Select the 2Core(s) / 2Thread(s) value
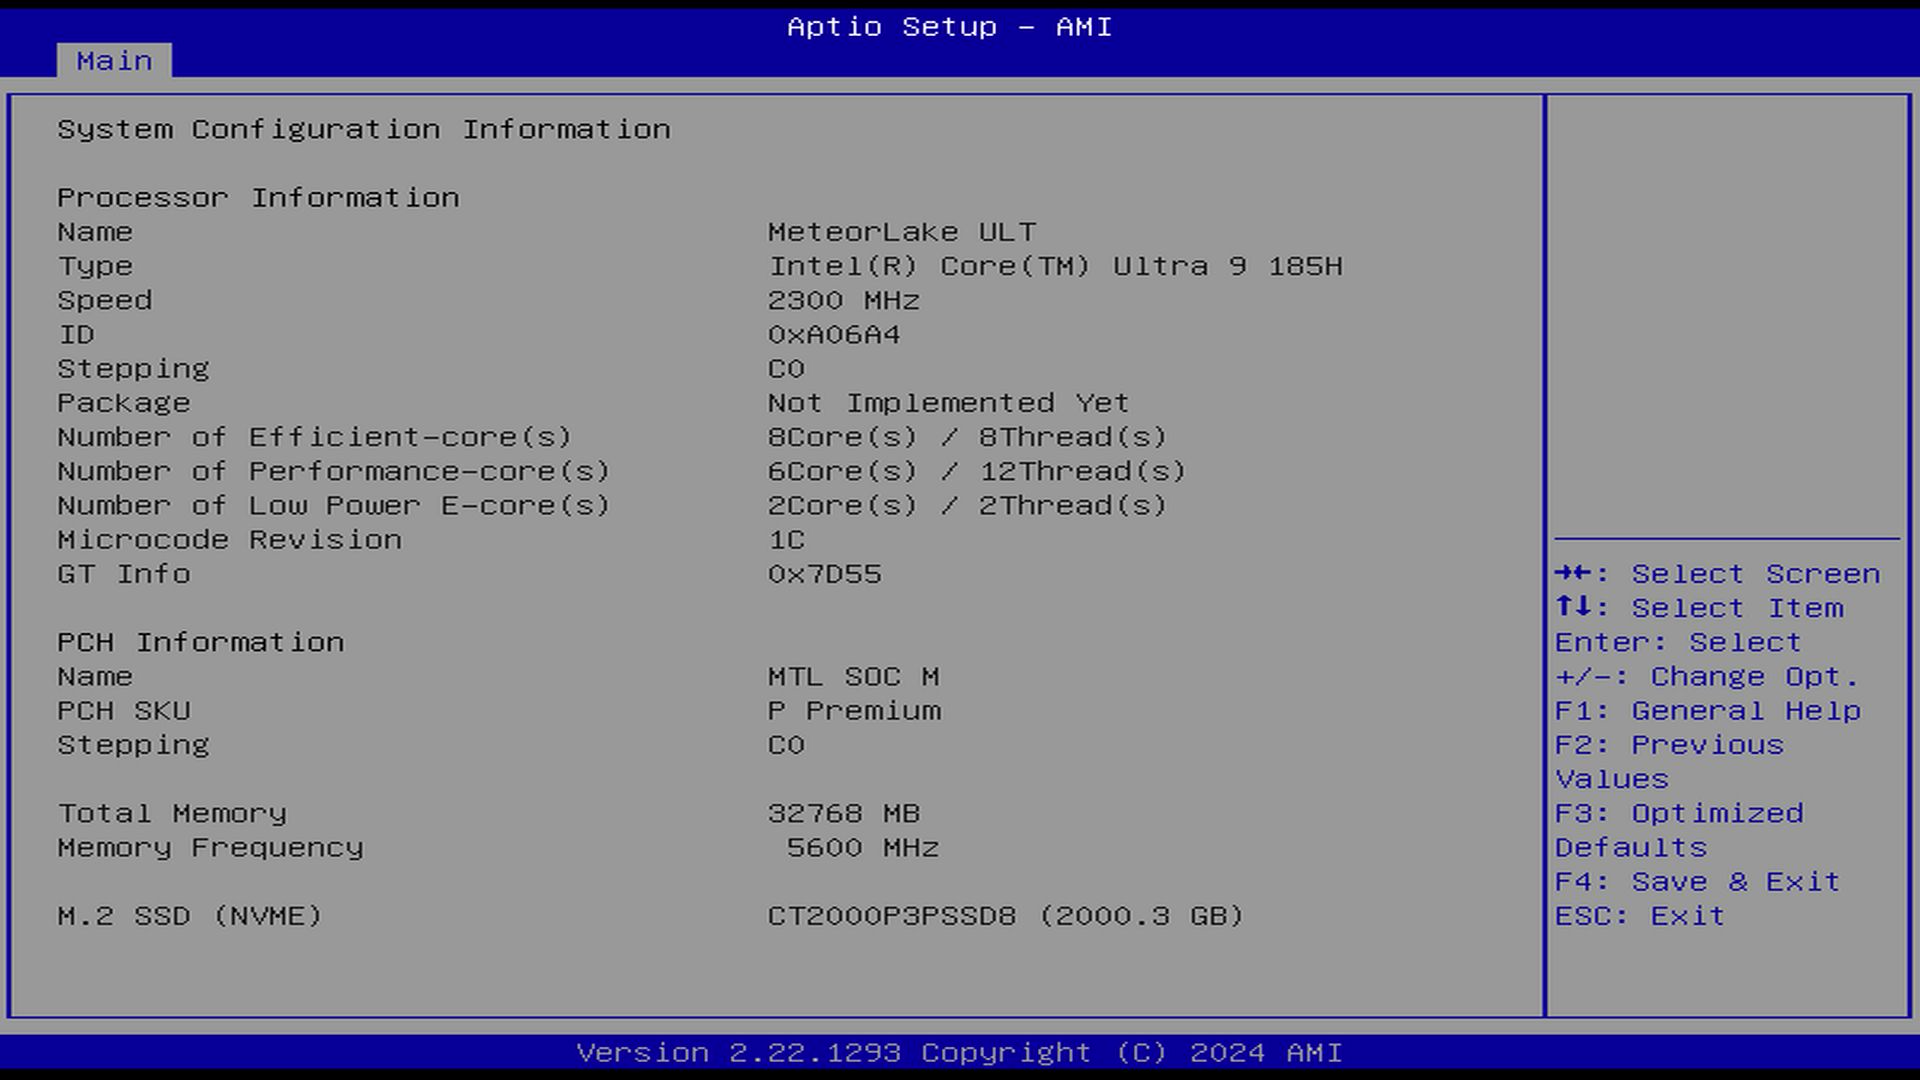The width and height of the screenshot is (1920, 1080). (967, 506)
